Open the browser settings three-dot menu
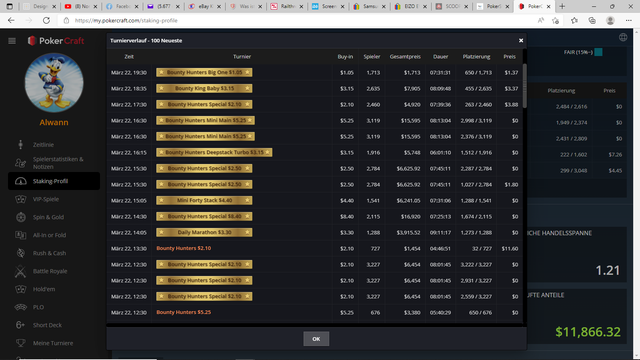Screen dimensions: 640x360 point(629,20)
